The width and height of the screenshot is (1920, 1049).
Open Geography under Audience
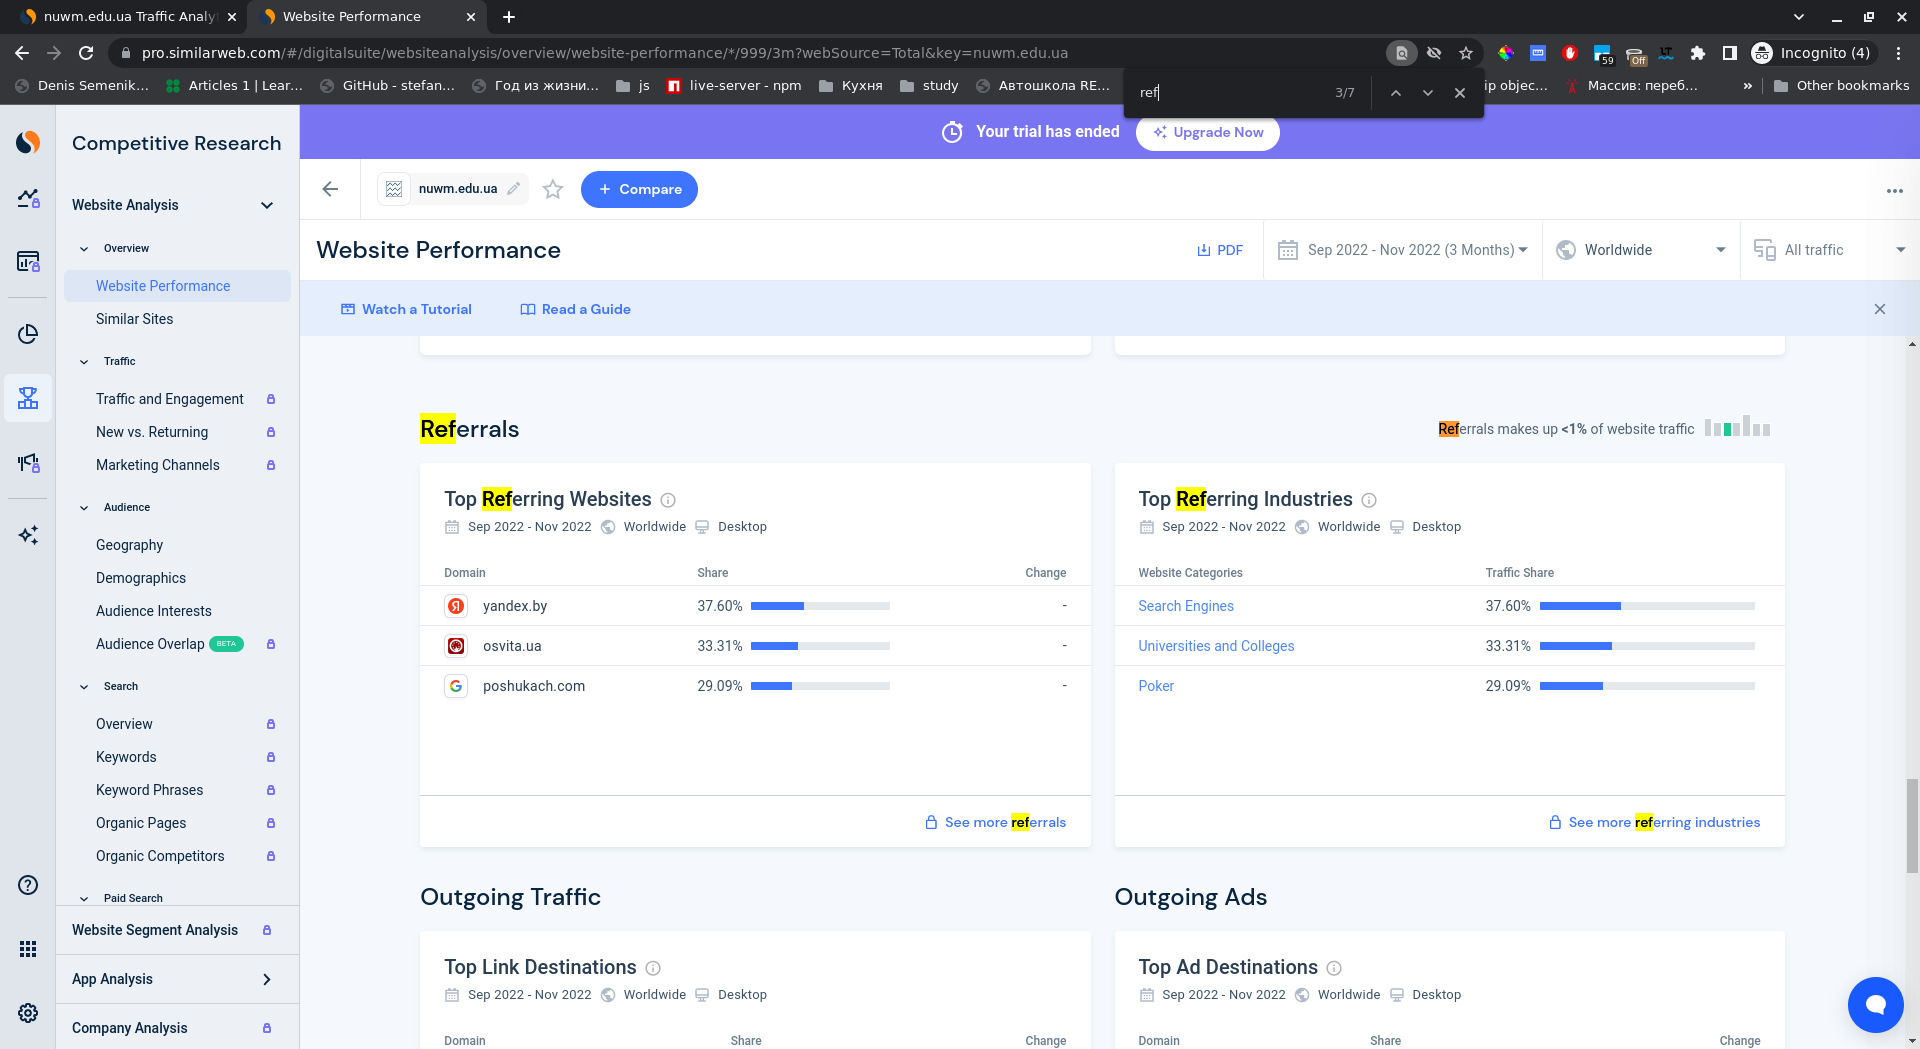click(x=129, y=545)
